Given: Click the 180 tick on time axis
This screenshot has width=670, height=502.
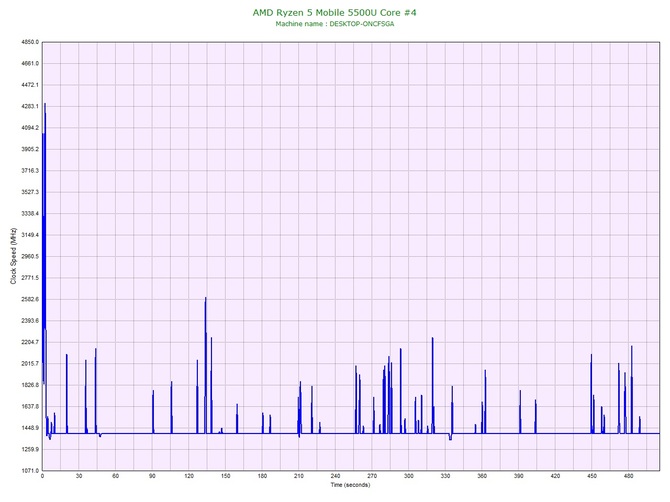Looking at the screenshot, I should [262, 476].
